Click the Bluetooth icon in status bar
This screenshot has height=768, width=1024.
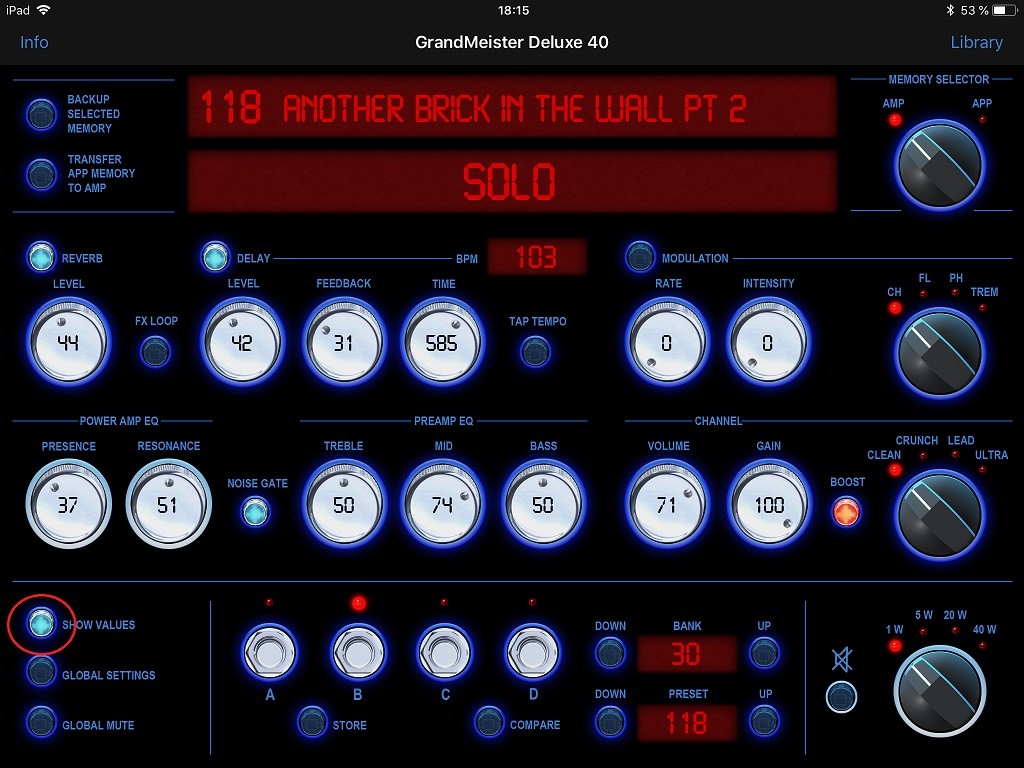tap(950, 10)
